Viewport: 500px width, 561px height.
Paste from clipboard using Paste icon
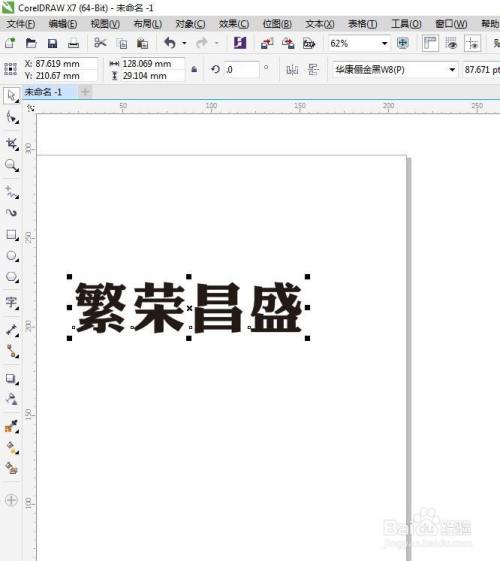tap(142, 43)
